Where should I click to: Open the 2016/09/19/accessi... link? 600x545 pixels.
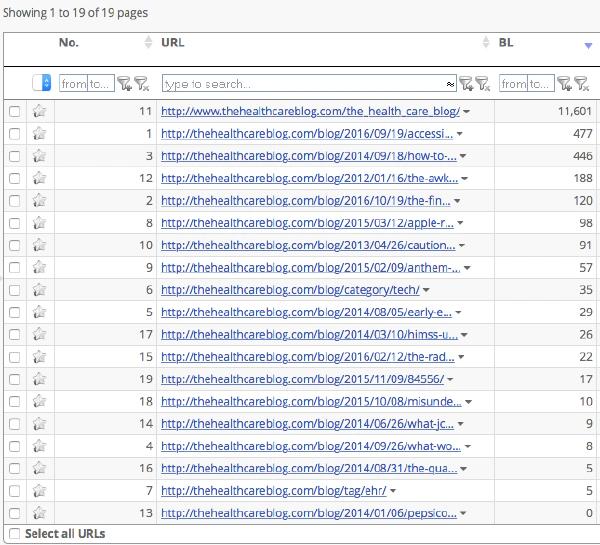tap(307, 134)
